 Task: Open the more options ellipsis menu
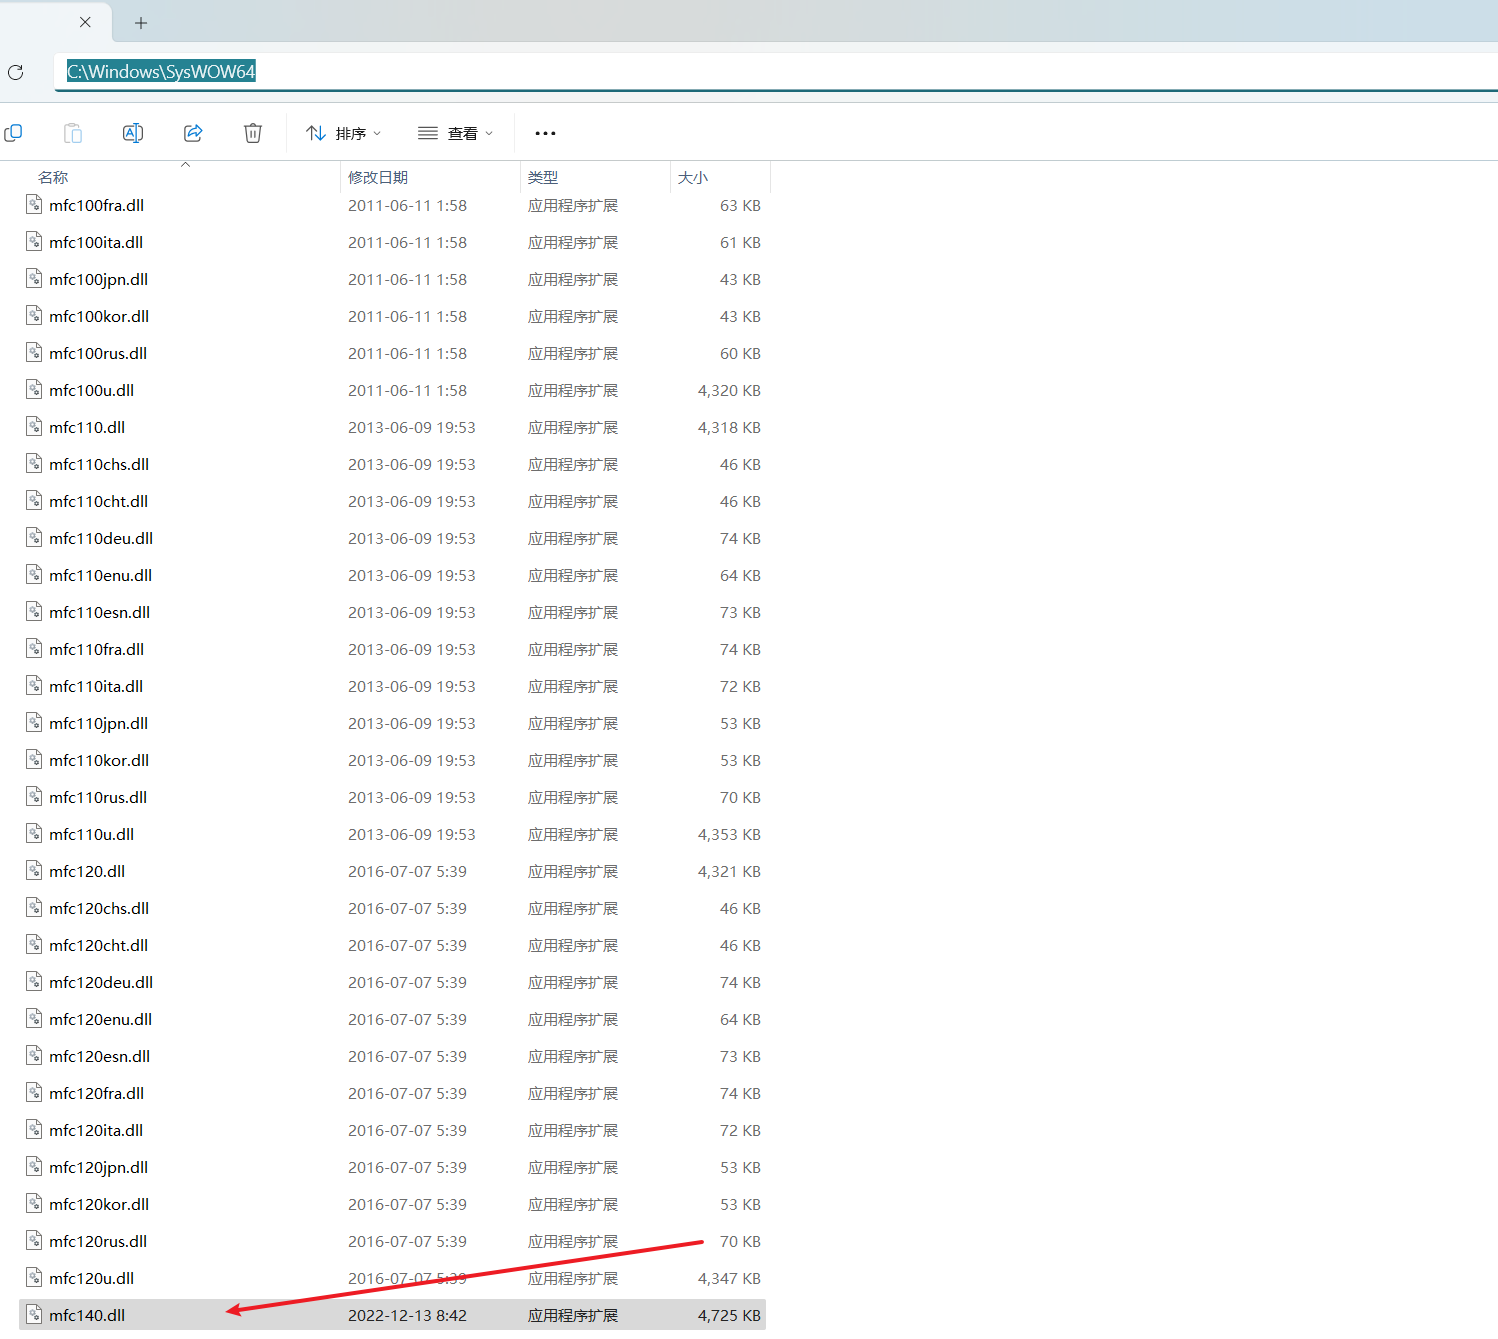click(545, 133)
